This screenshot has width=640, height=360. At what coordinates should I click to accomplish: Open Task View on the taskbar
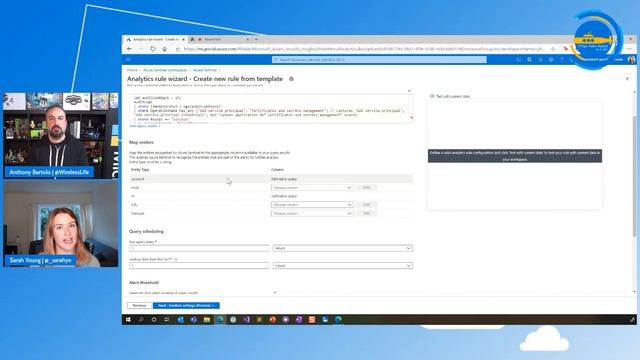(x=167, y=320)
